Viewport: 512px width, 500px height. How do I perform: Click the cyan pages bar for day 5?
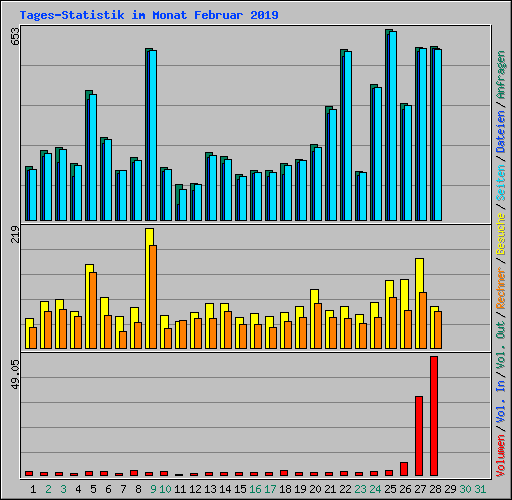[x=93, y=157]
